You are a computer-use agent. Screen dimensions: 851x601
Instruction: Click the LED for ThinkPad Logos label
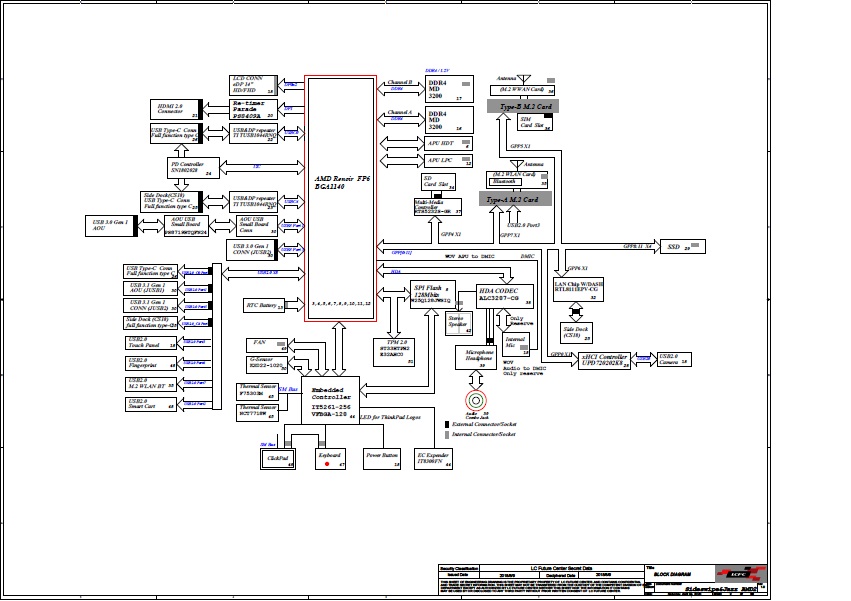pos(390,417)
